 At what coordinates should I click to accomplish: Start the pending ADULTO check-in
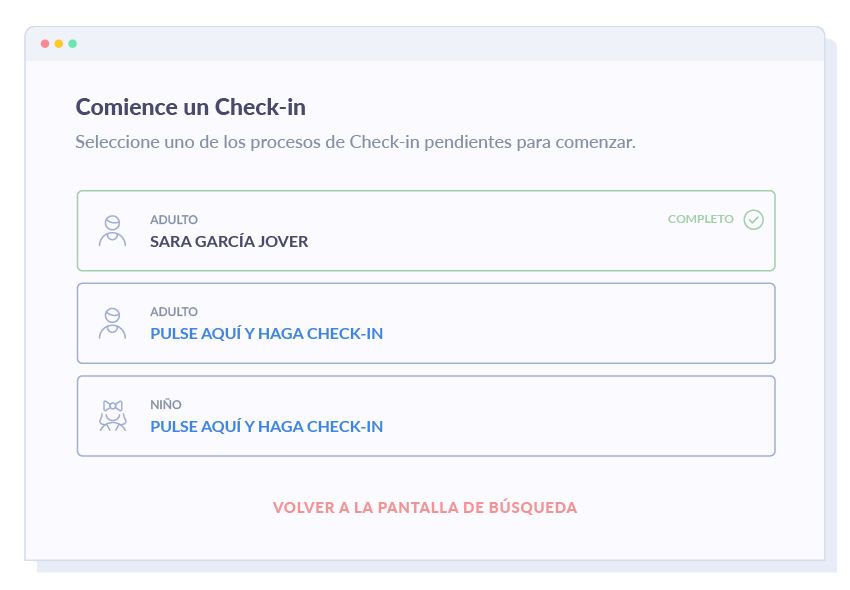tap(266, 334)
